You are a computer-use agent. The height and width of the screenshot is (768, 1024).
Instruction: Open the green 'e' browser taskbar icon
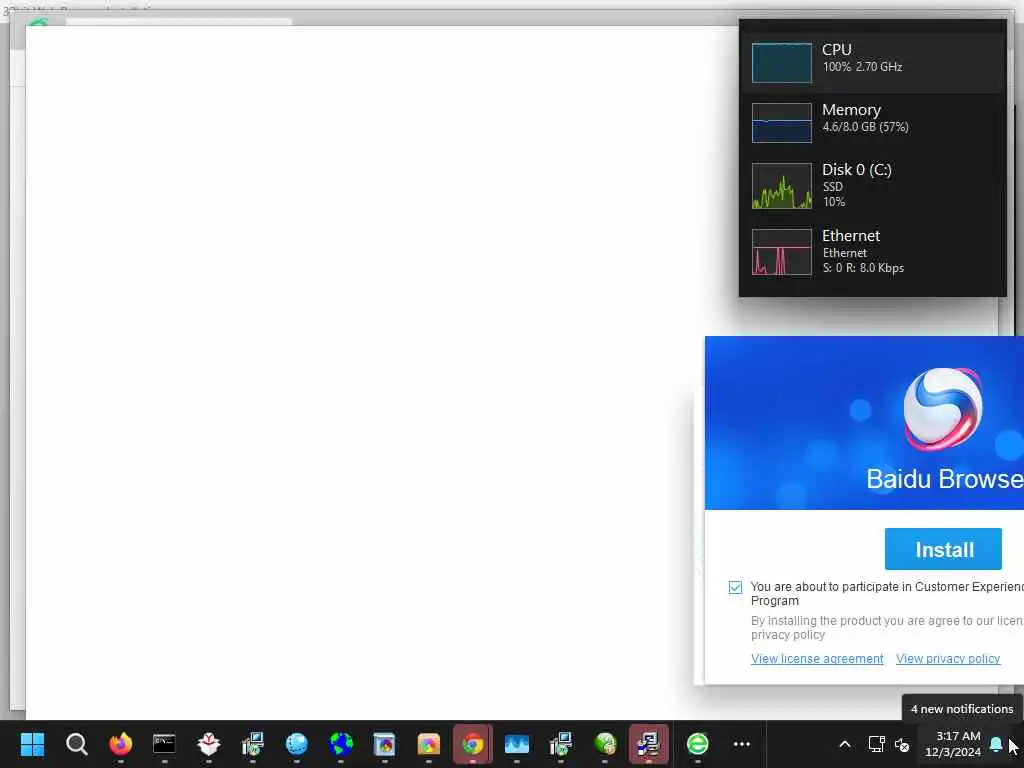[x=697, y=744]
